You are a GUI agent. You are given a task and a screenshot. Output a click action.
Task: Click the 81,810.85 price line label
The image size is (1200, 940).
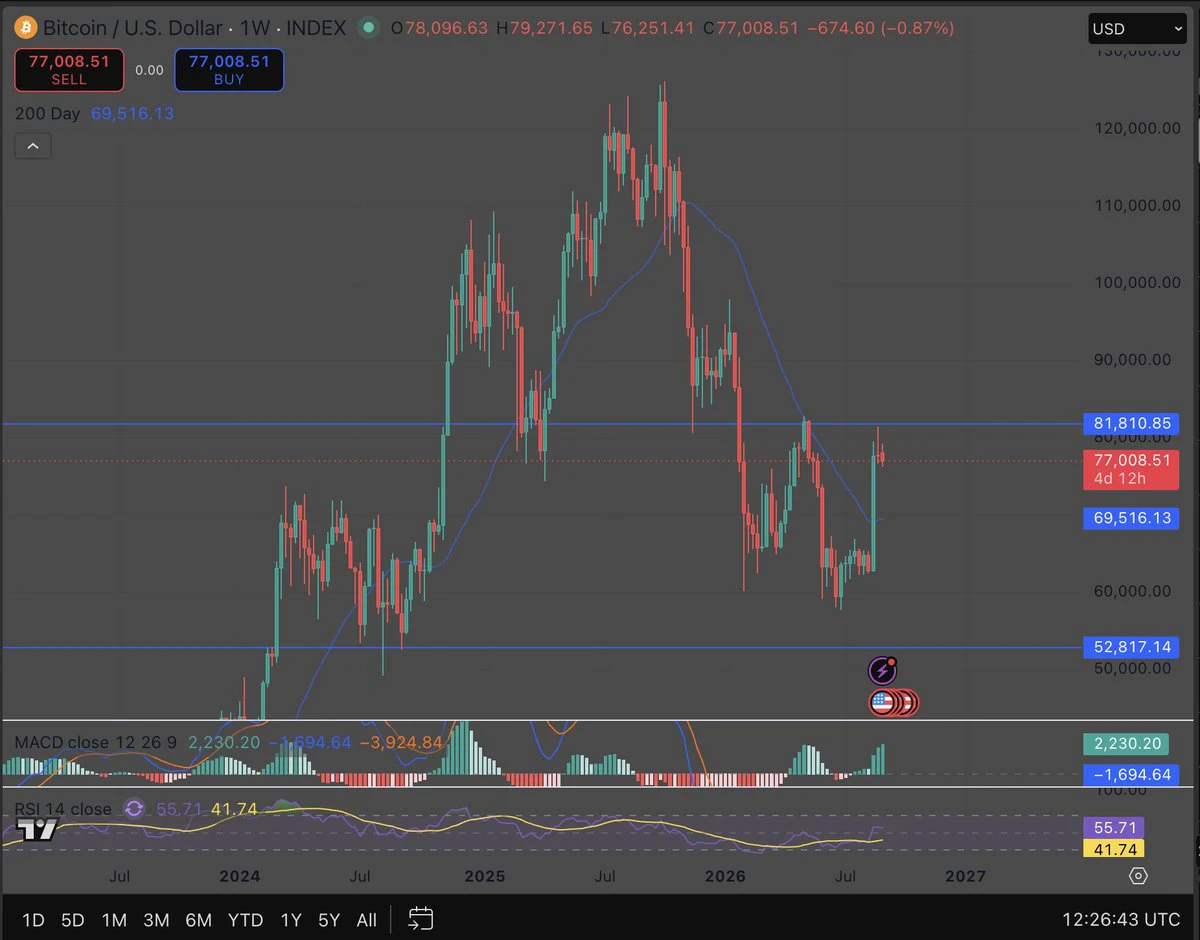(x=1132, y=423)
